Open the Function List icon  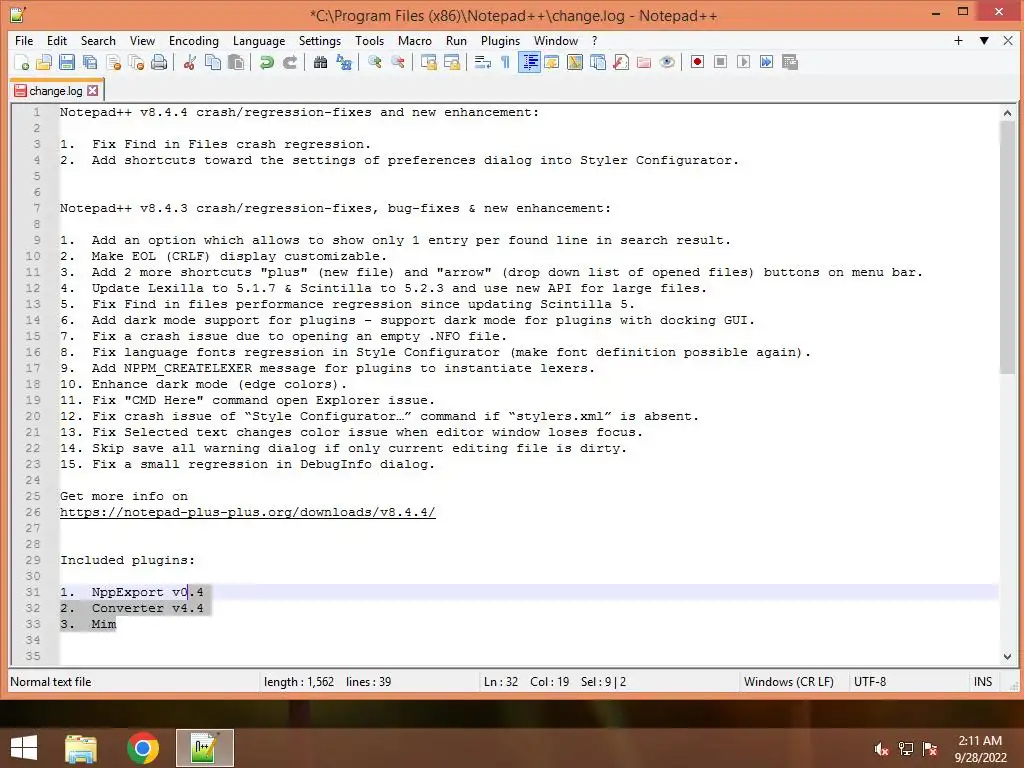click(621, 63)
